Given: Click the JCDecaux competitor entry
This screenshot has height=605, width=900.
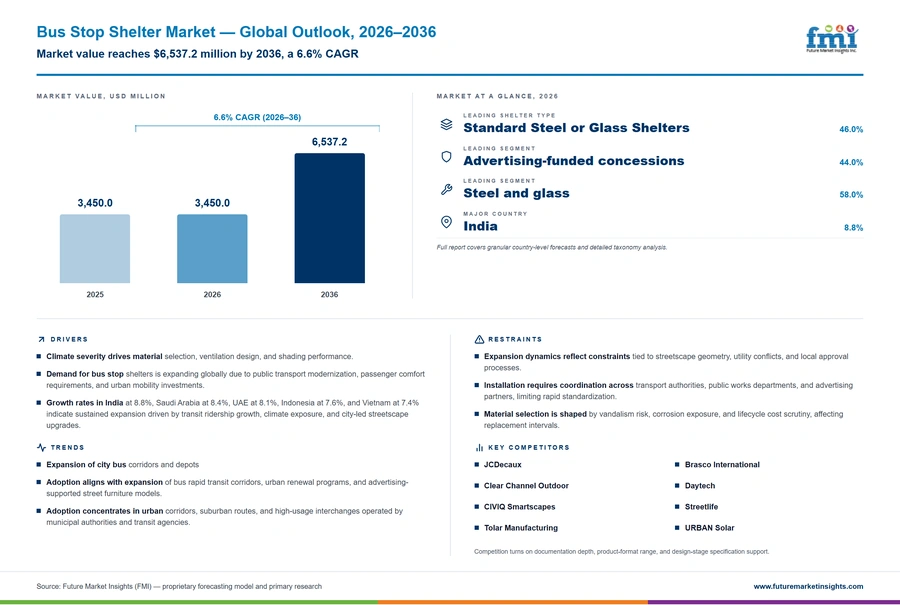Looking at the screenshot, I should pos(502,464).
